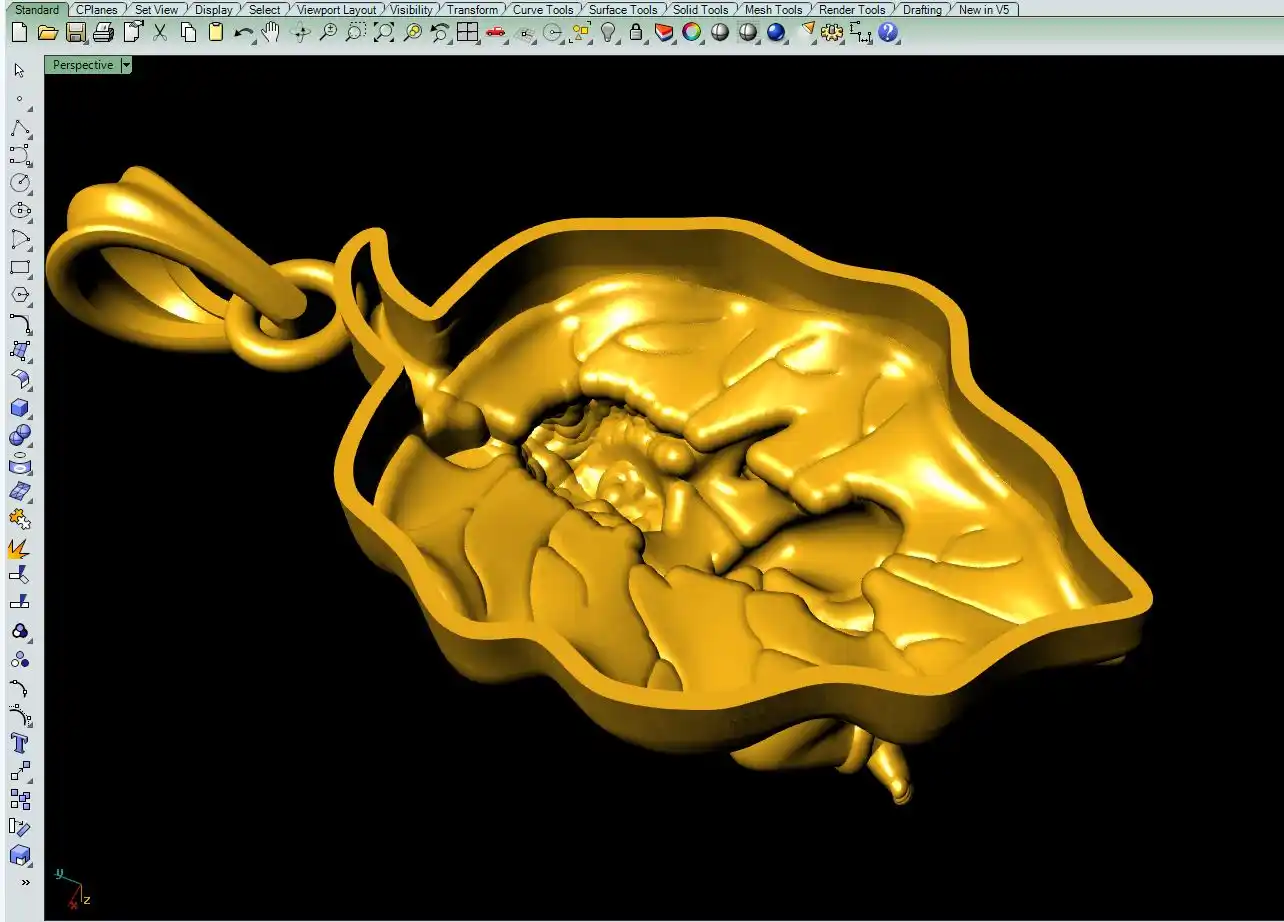The image size is (1284, 922).
Task: Open the four-viewport layout icon
Action: (467, 33)
